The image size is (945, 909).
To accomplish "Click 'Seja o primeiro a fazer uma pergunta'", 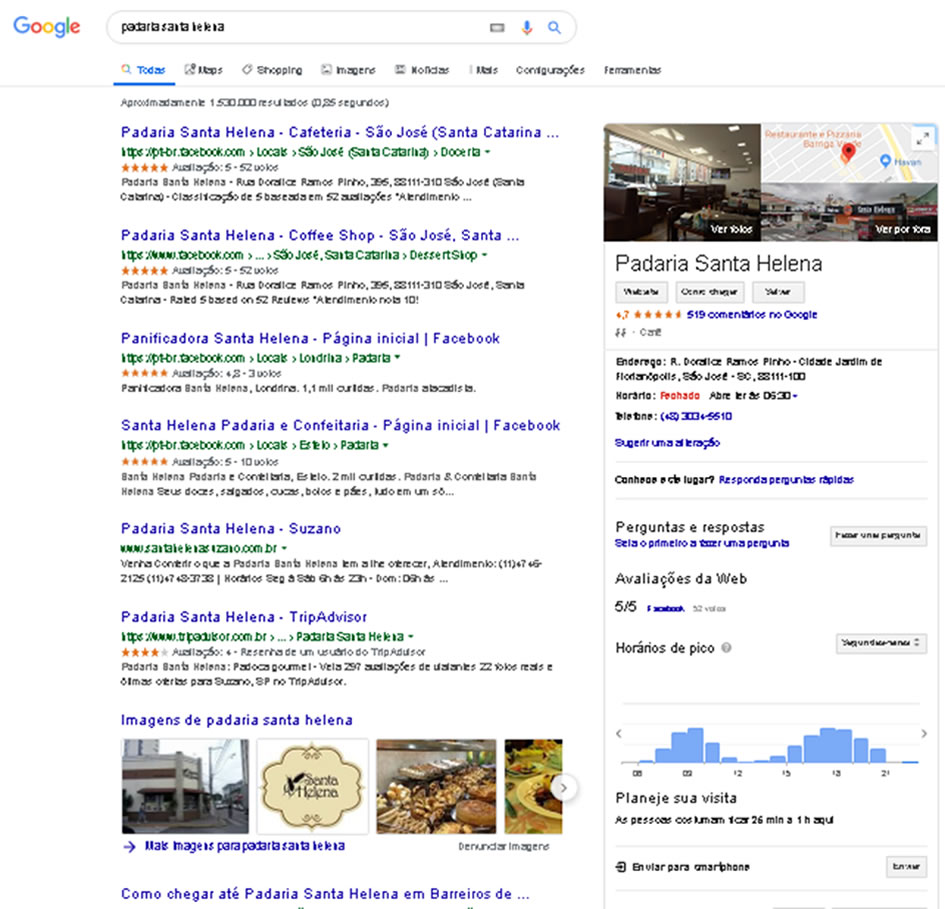I will tap(702, 544).
